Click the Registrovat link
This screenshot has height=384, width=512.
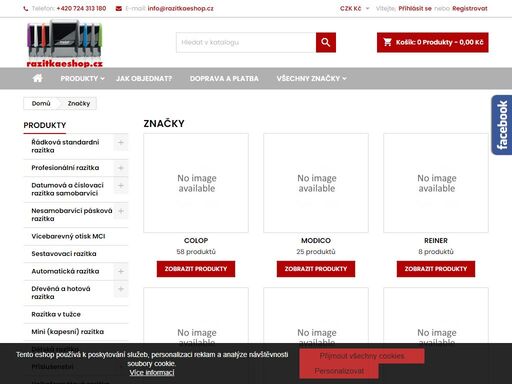click(x=470, y=9)
